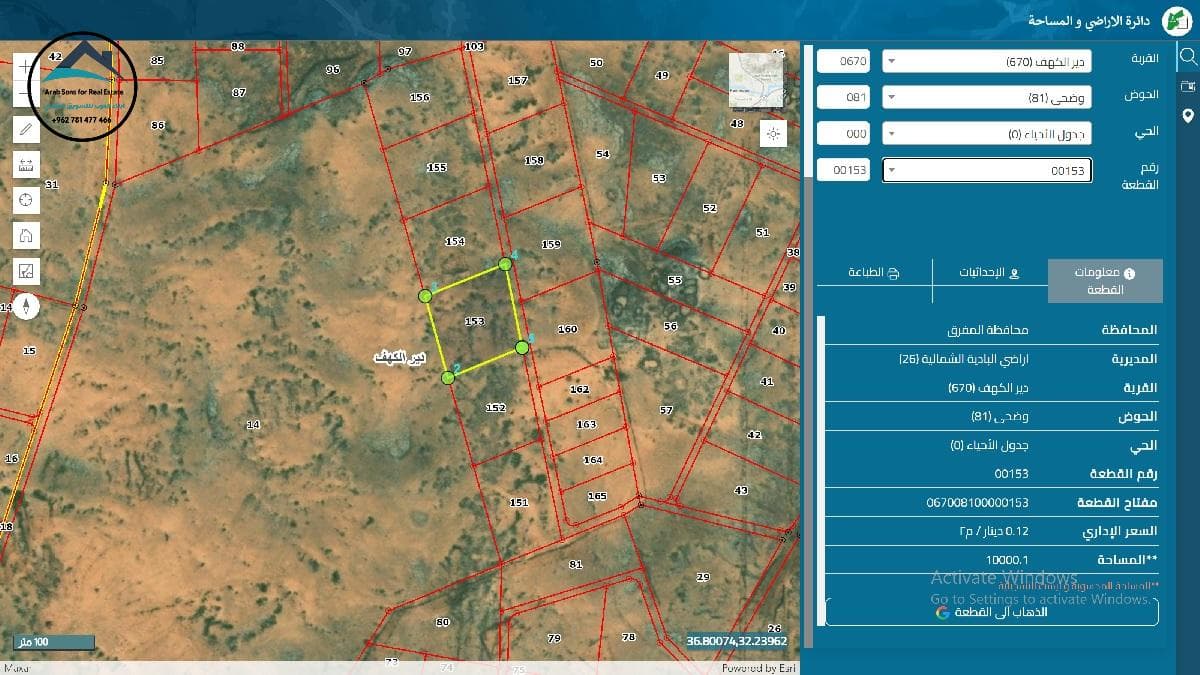
Task: Open the search panel magnifier icon
Action: point(1188,56)
